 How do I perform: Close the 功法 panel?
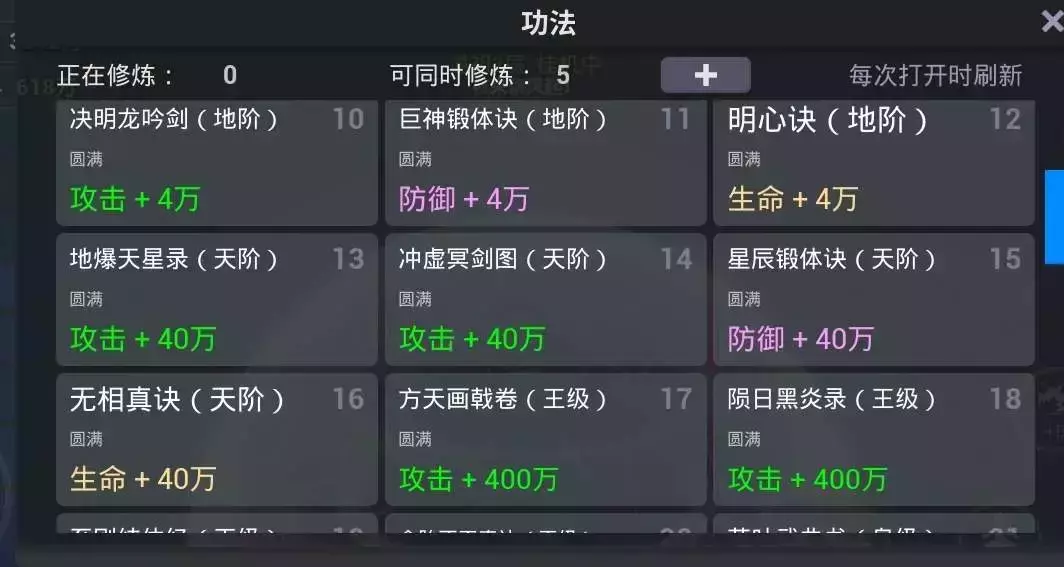click(x=1051, y=22)
